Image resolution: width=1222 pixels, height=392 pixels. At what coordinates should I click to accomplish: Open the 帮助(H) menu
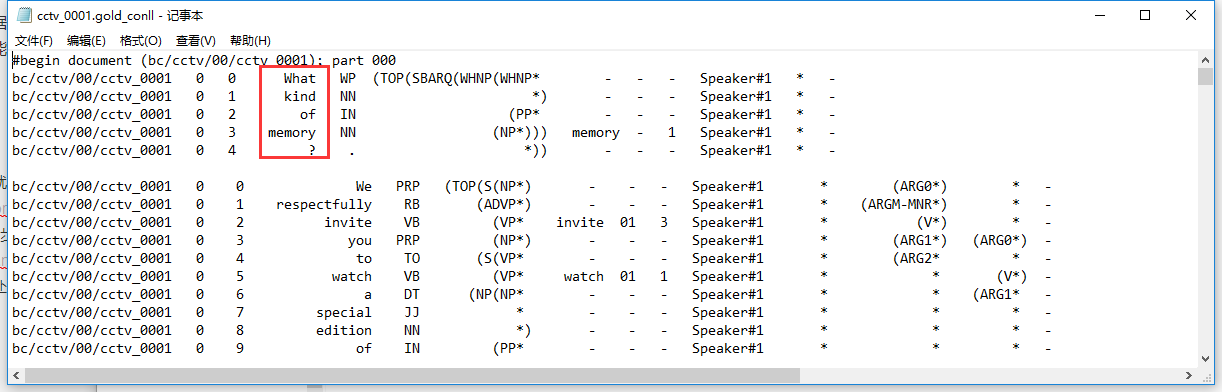250,41
